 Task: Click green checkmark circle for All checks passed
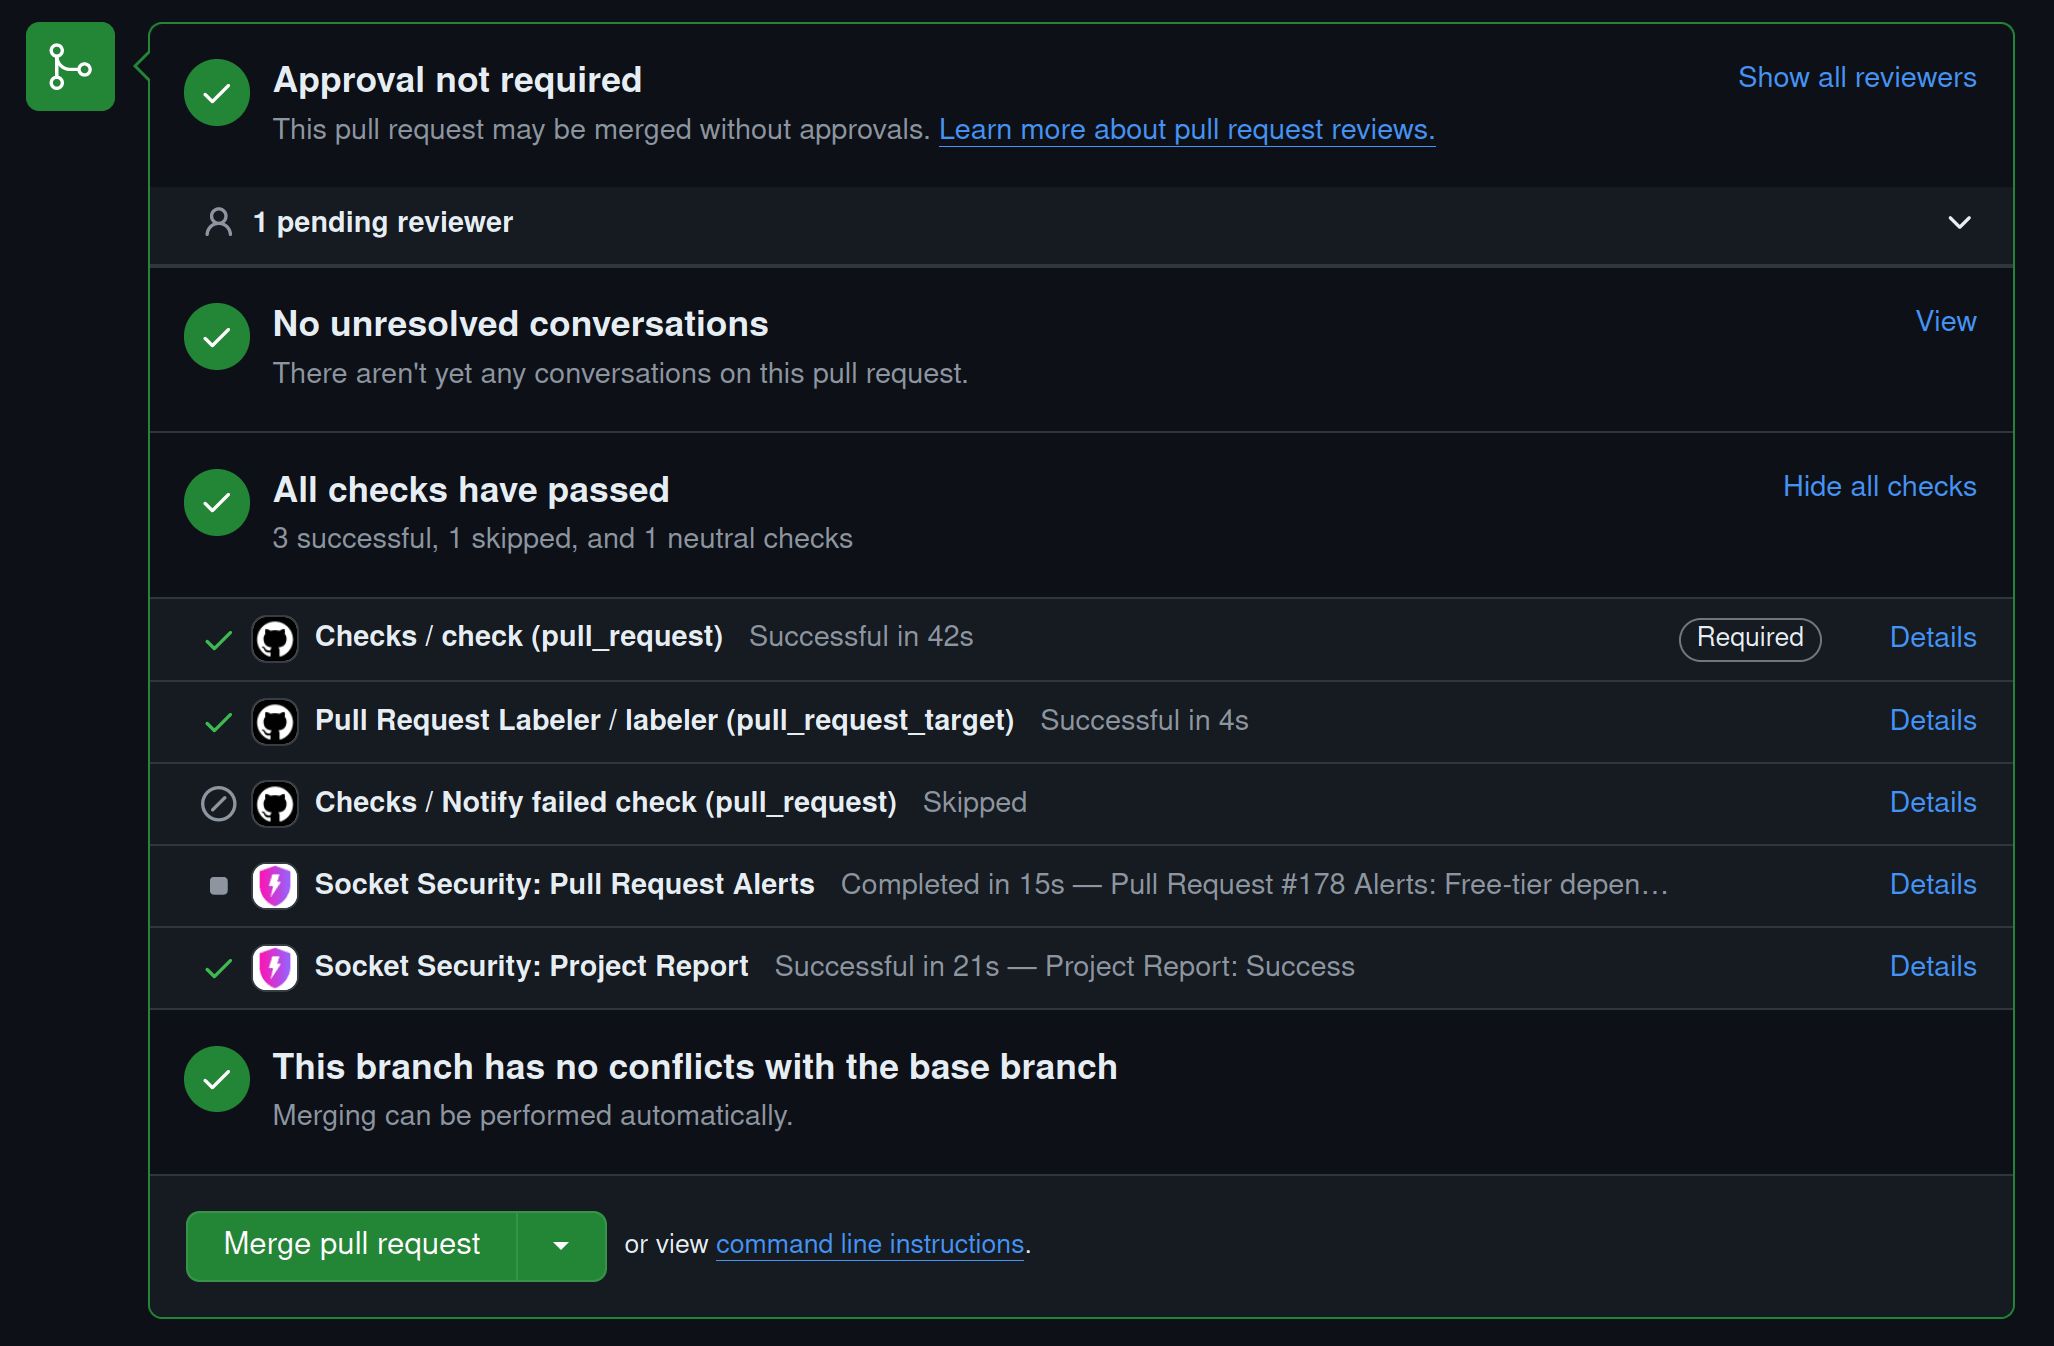click(217, 503)
